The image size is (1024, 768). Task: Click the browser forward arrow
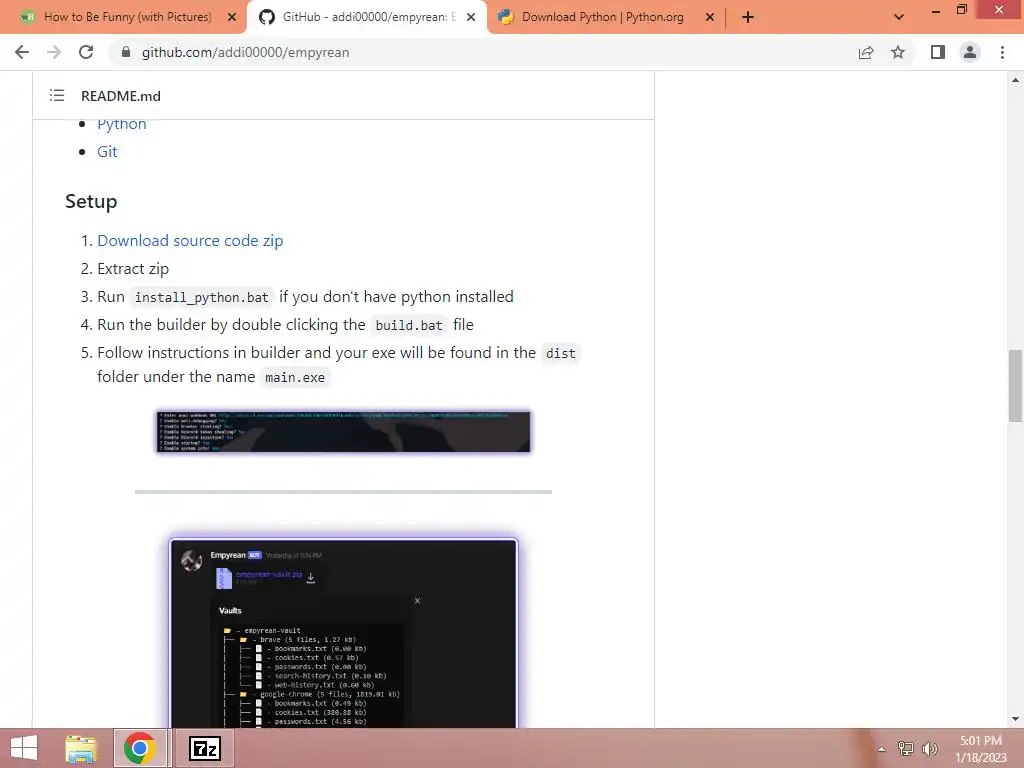[54, 52]
